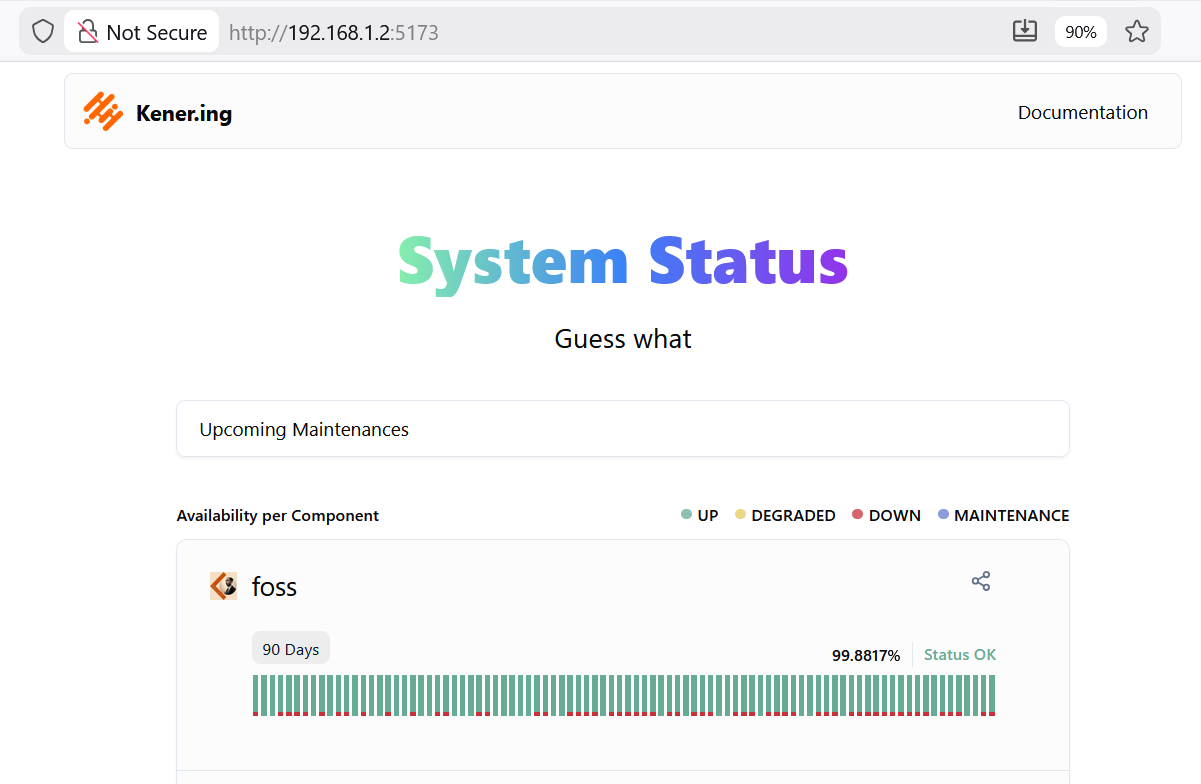Viewport: 1201px width, 784px height.
Task: Open the 90% zoom control
Action: (x=1080, y=30)
